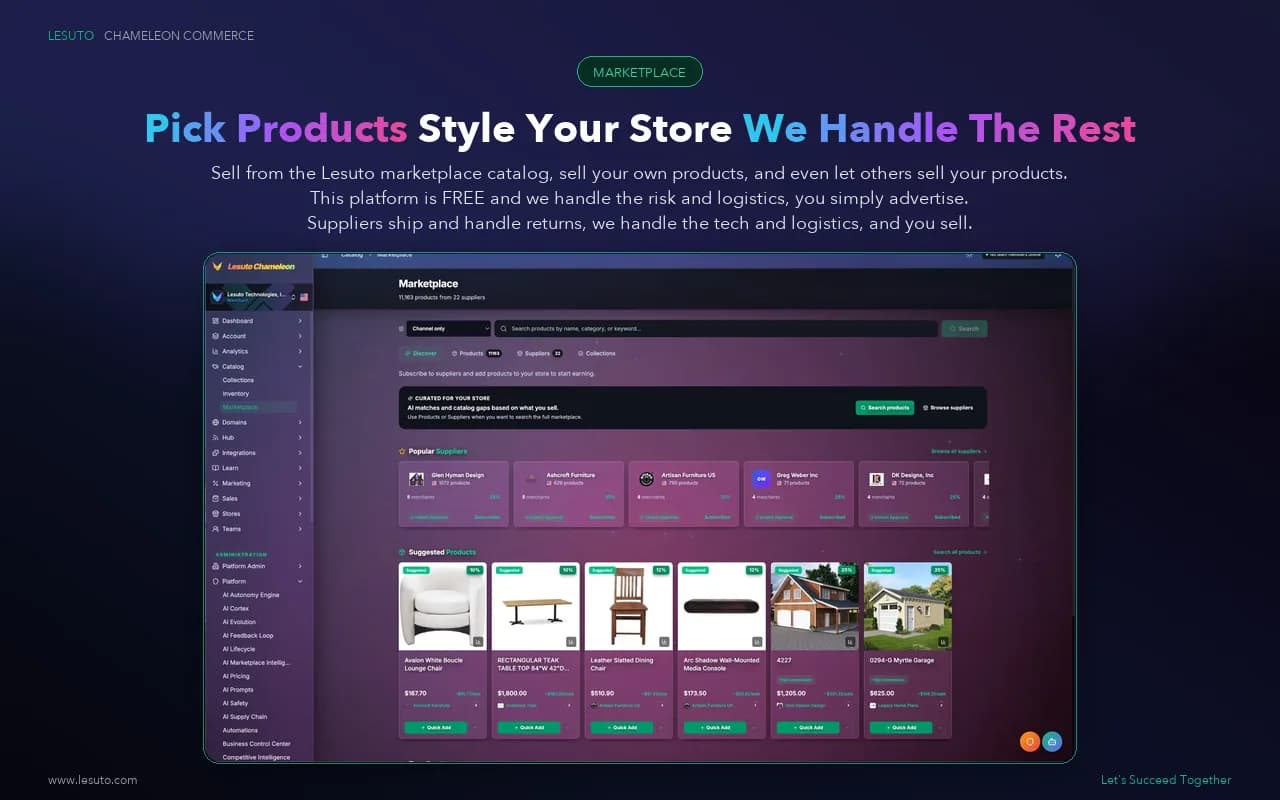Viewport: 1280px width, 800px height.
Task: Click the Glen Hyman Design supplier logo
Action: (x=417, y=479)
